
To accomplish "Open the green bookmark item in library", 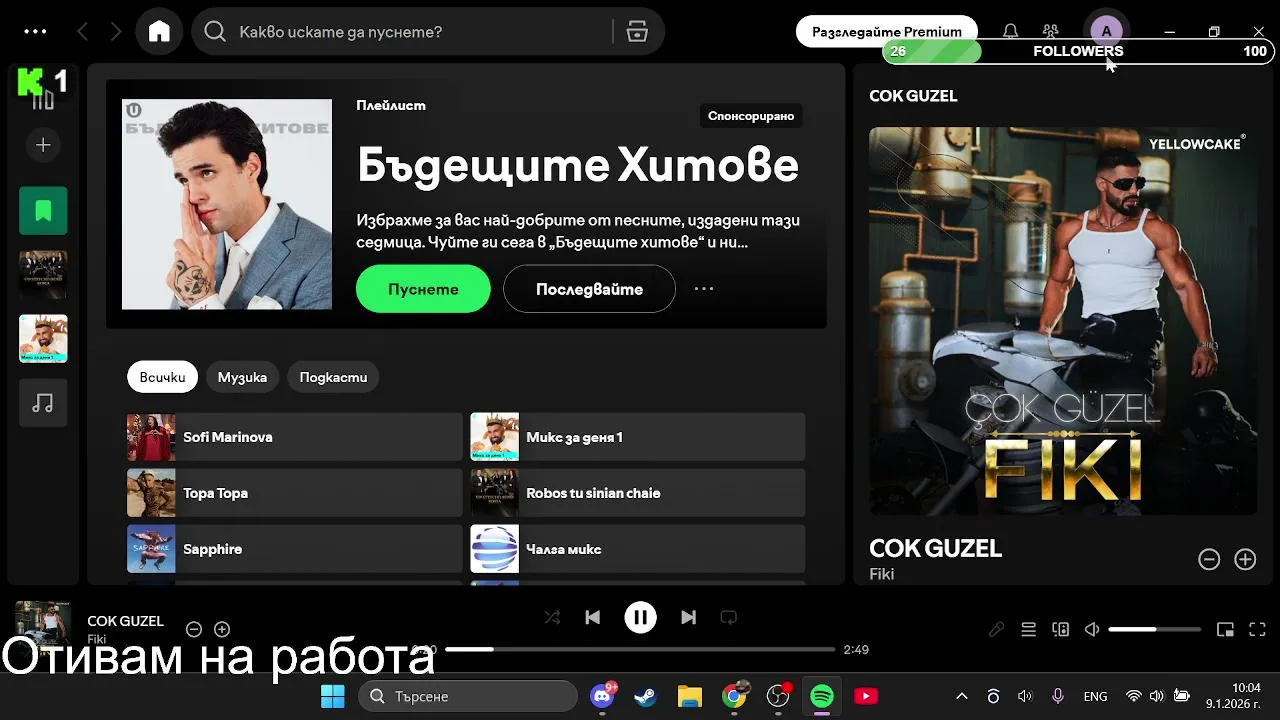I will coord(43,211).
